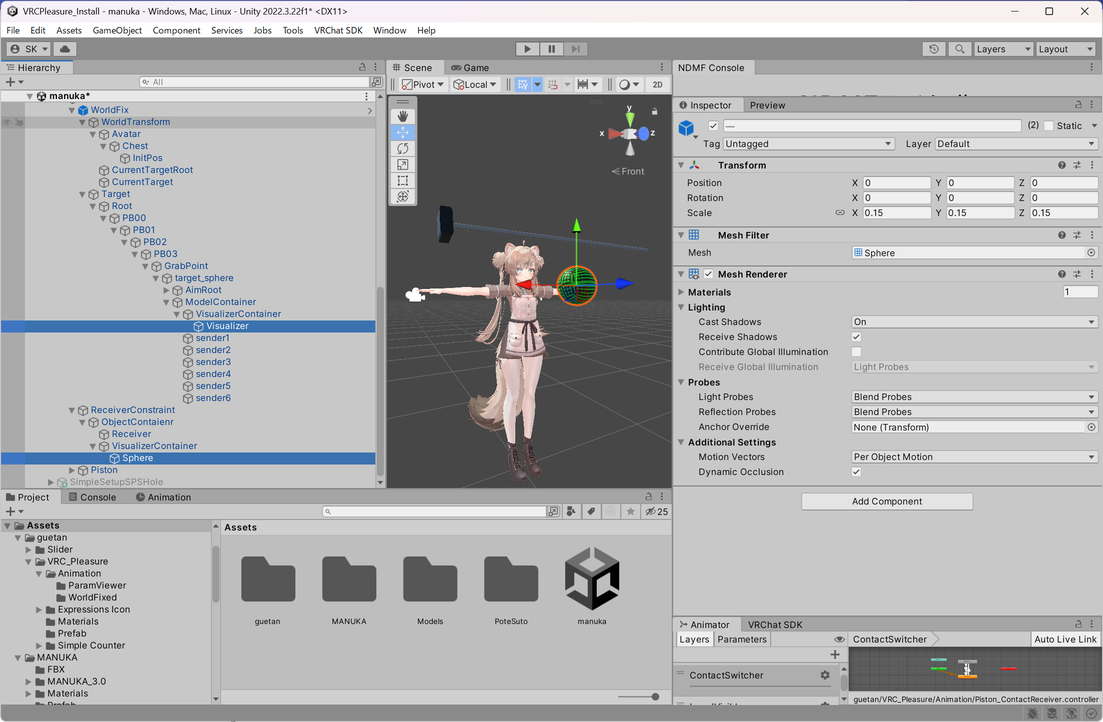Select the Rotate tool in Scene toolbar
The height and width of the screenshot is (722, 1103).
point(403,148)
